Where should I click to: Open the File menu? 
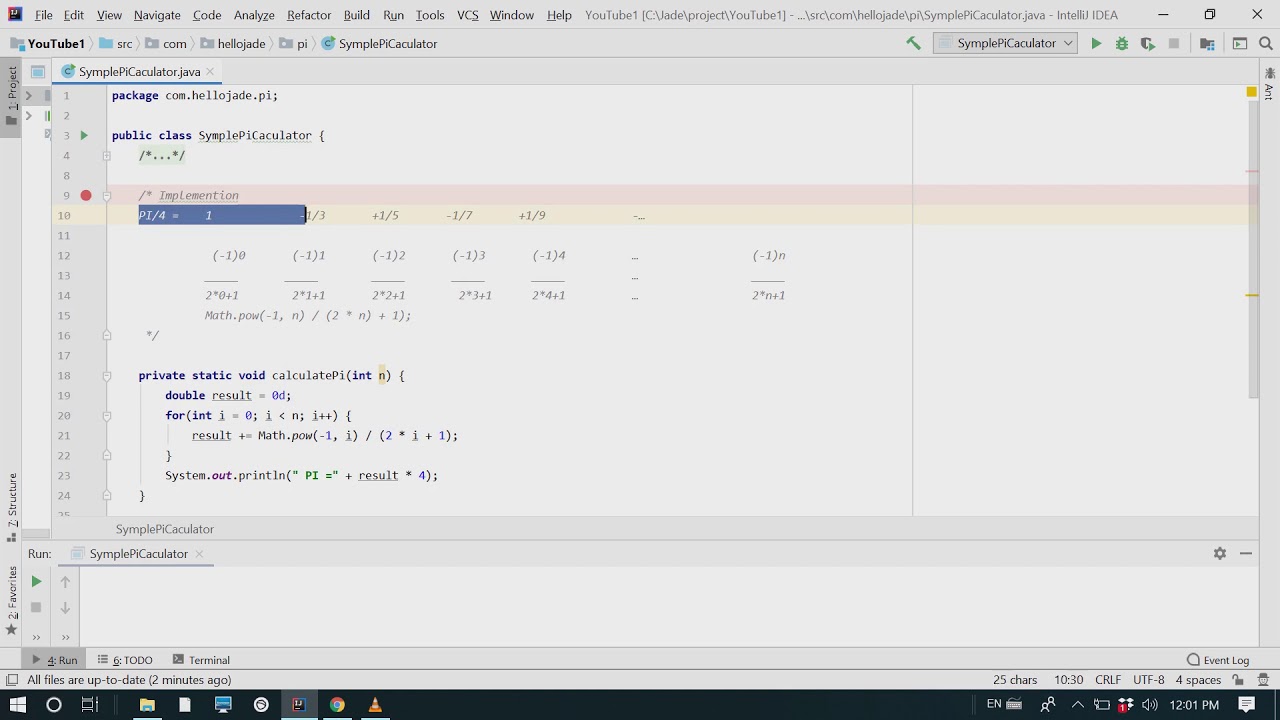pos(44,15)
